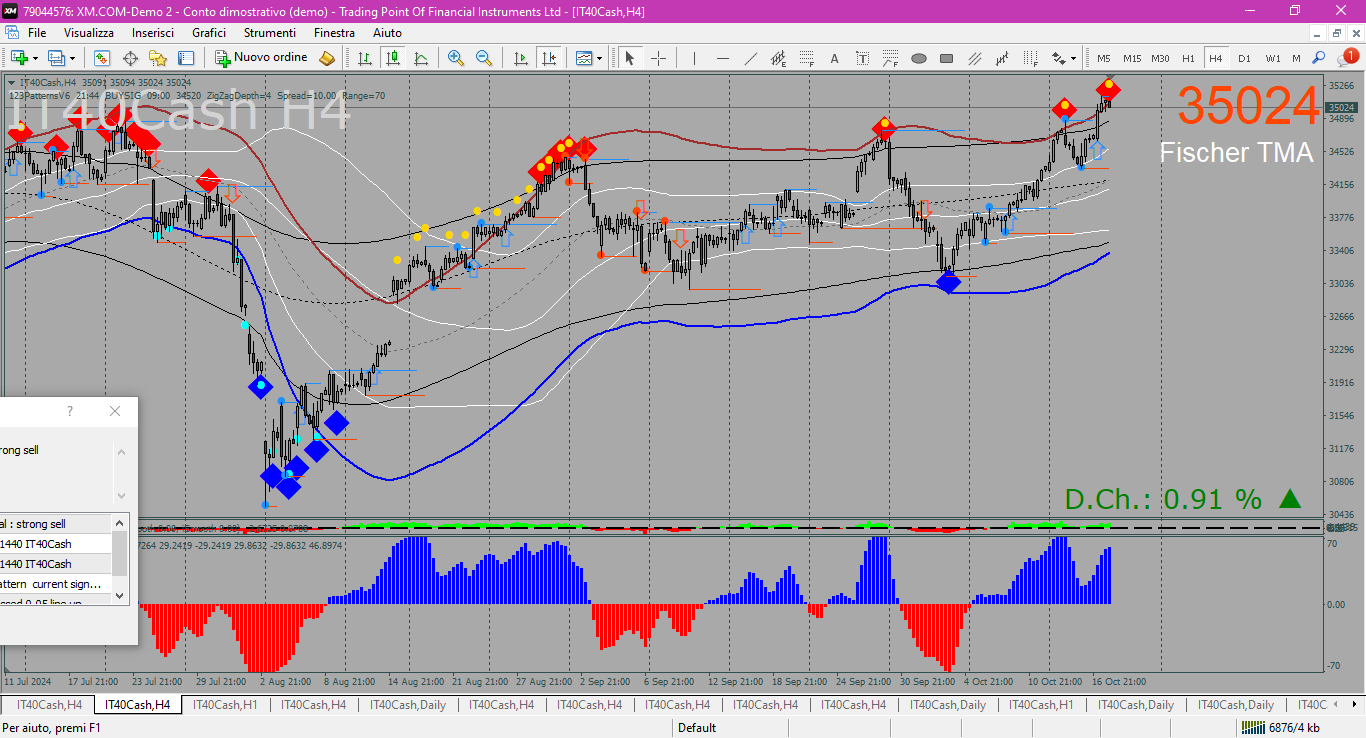Toggle chart shift
This screenshot has width=1366, height=738.
[548, 58]
